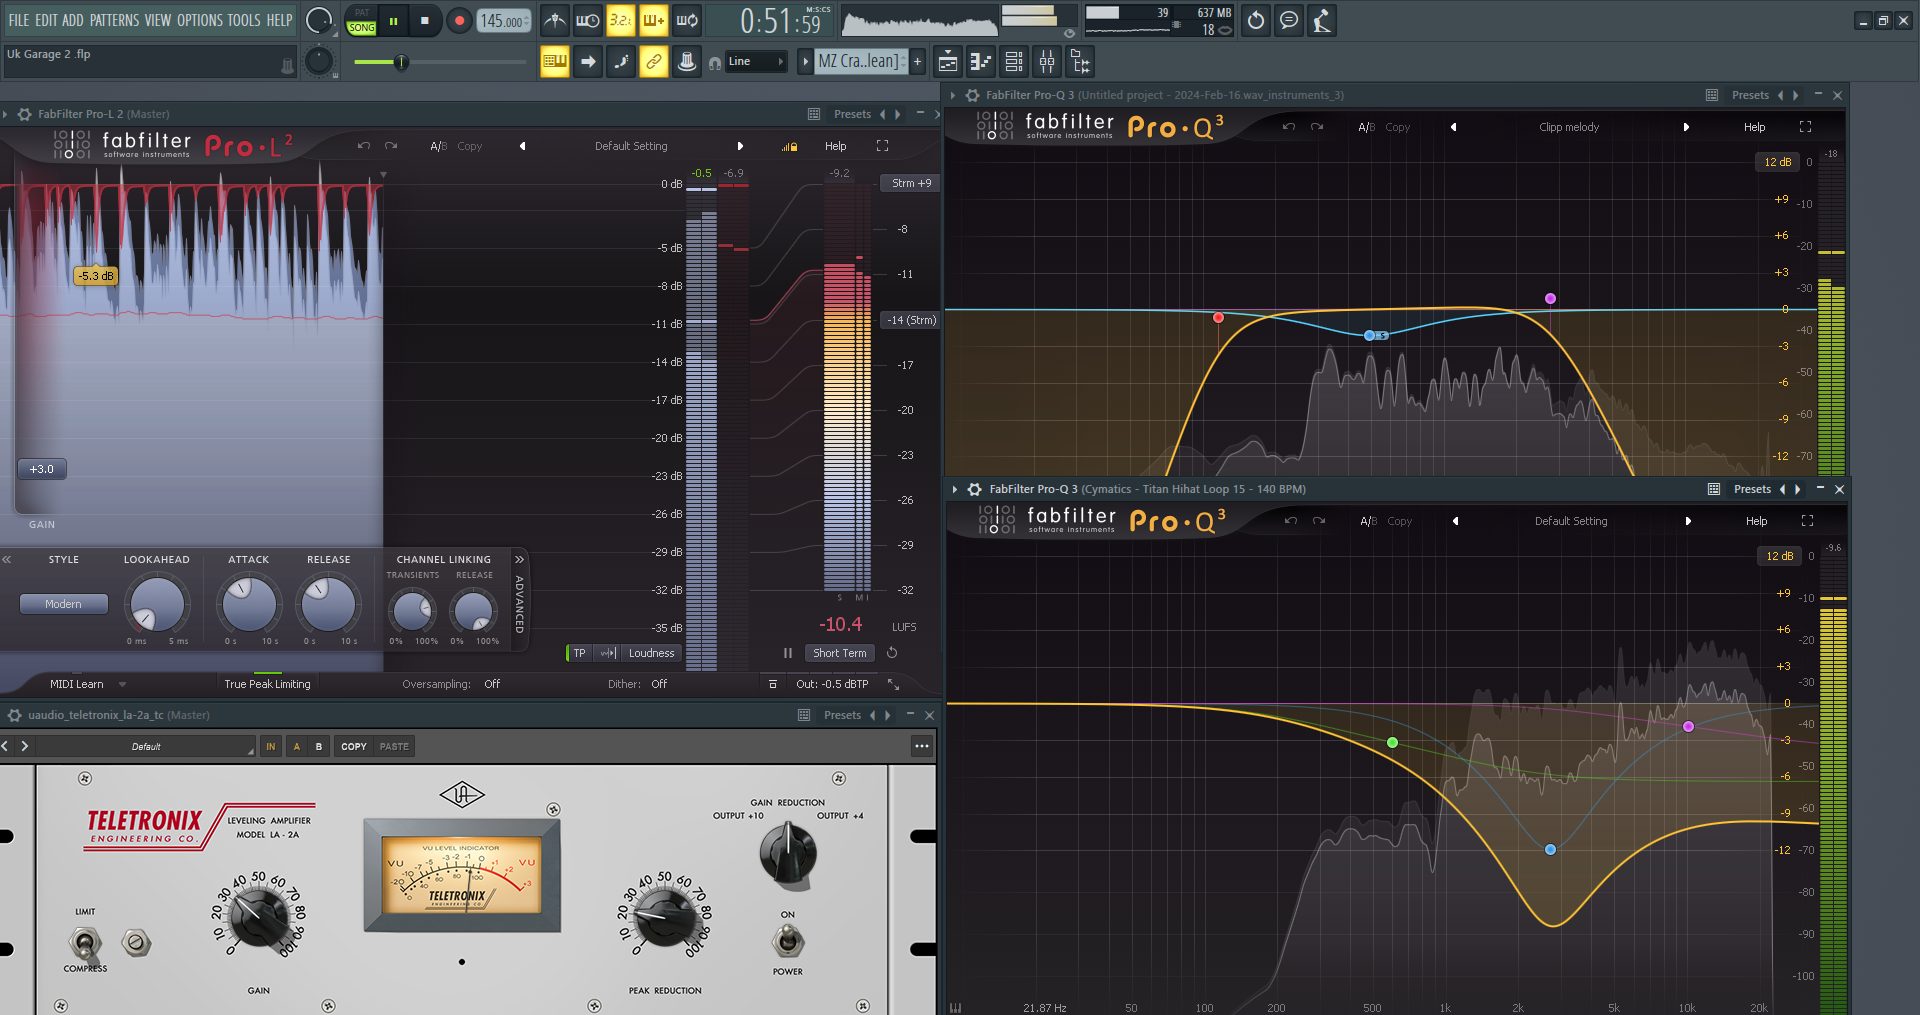Open Default Setting preset menu in Pro-L 2
The width and height of the screenshot is (1920, 1015).
coord(631,146)
